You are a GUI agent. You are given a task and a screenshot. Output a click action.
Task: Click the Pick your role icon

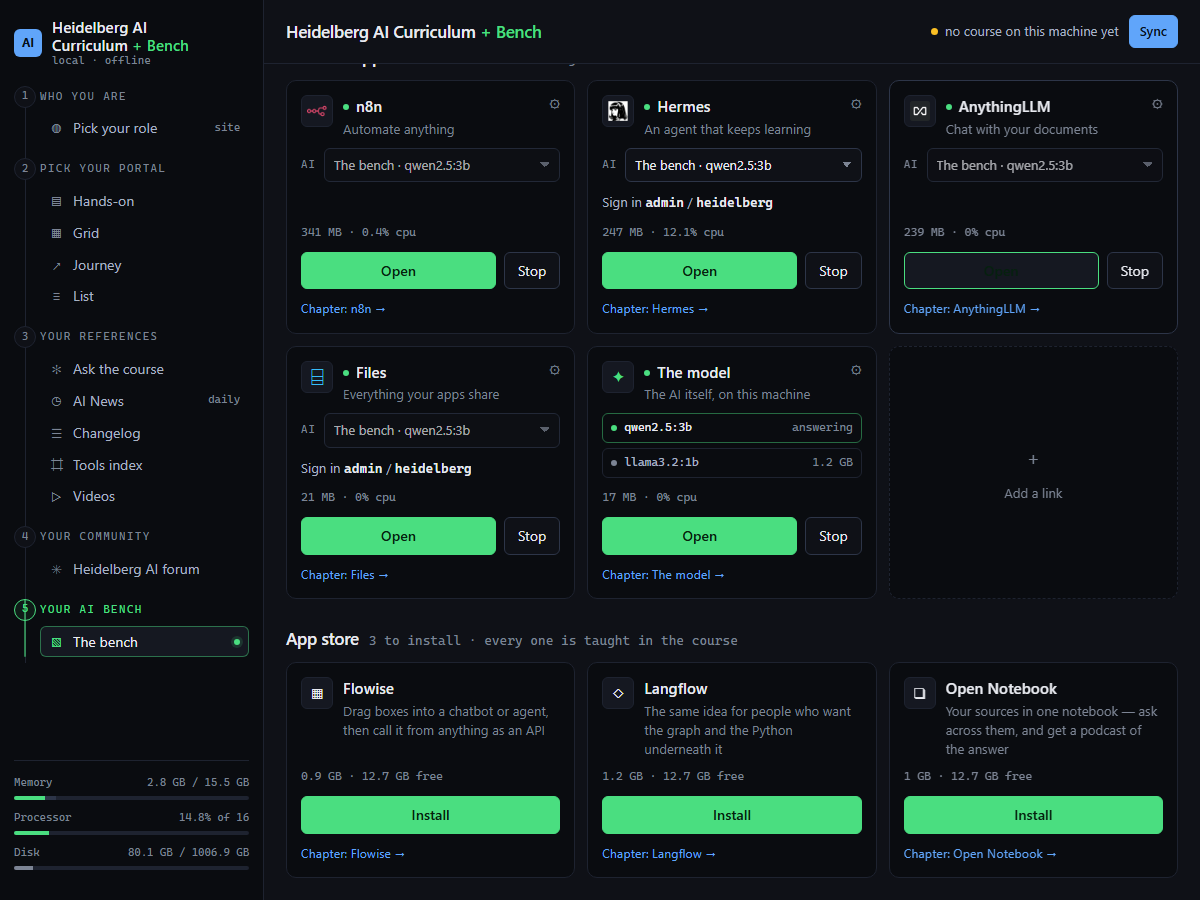pyautogui.click(x=56, y=128)
